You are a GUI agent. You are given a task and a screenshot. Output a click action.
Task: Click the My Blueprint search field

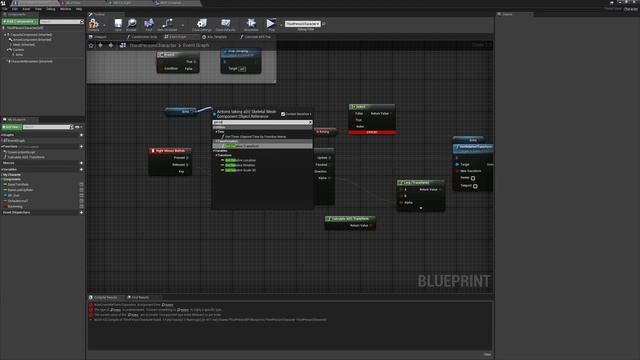[48, 127]
